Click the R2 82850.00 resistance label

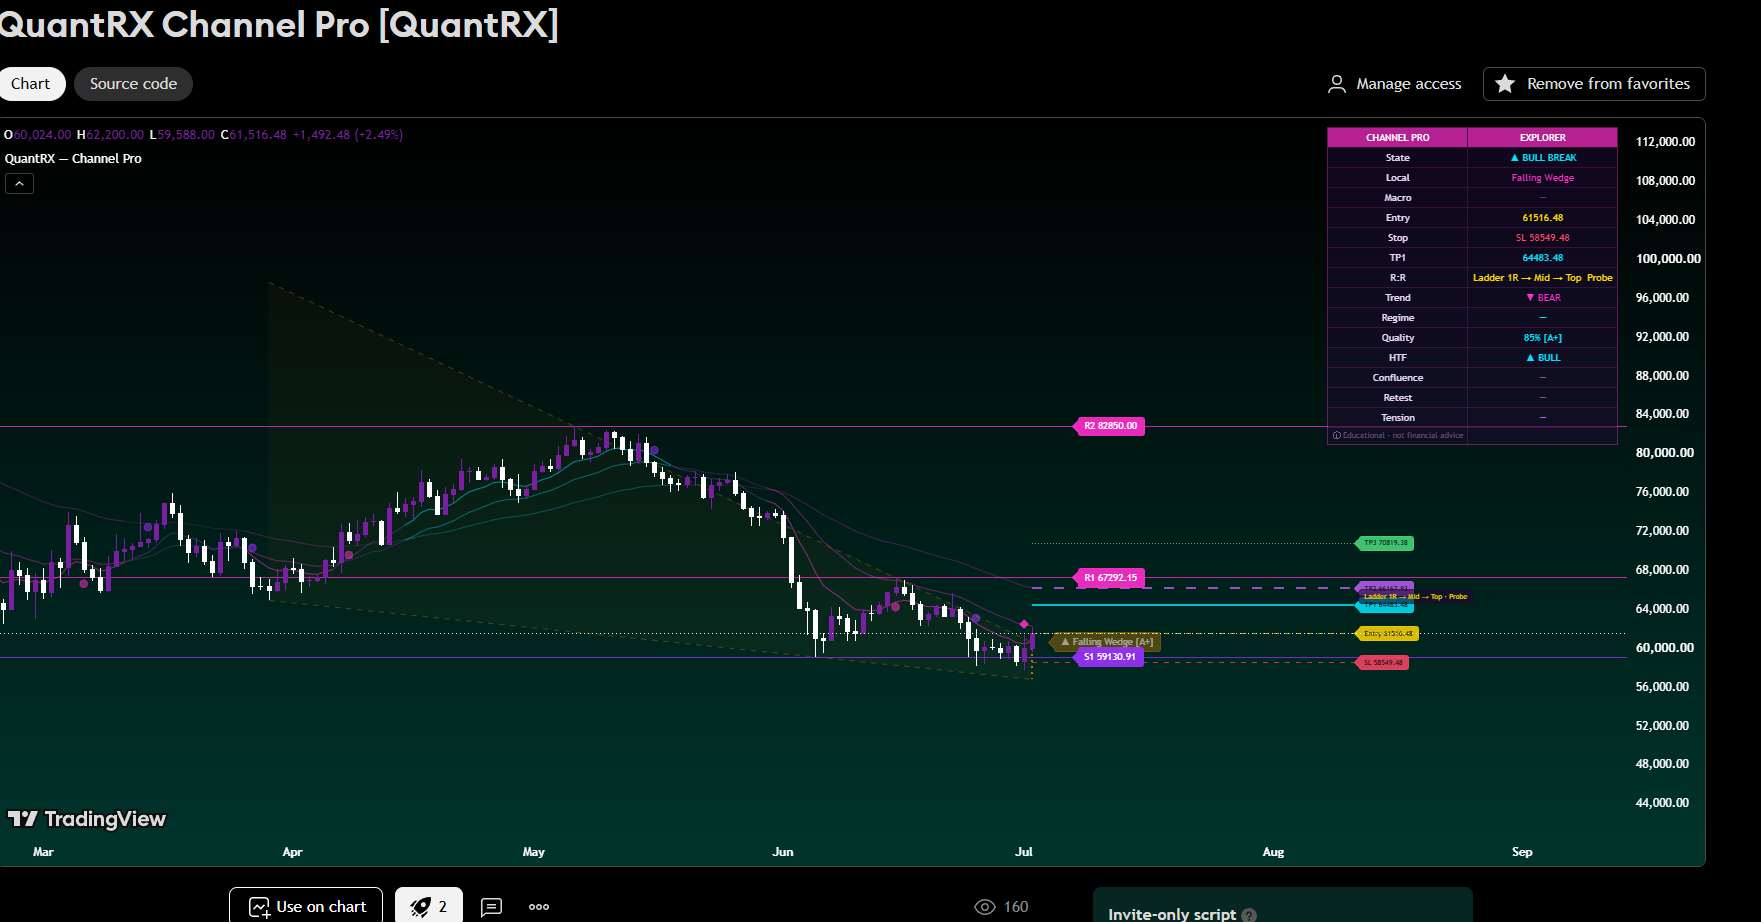tap(1110, 426)
